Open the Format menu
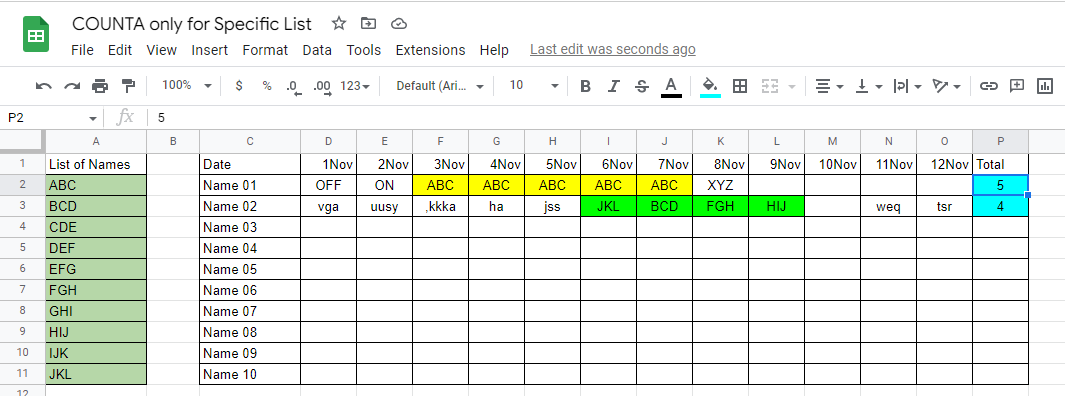Image resolution: width=1065 pixels, height=396 pixels. click(x=265, y=50)
